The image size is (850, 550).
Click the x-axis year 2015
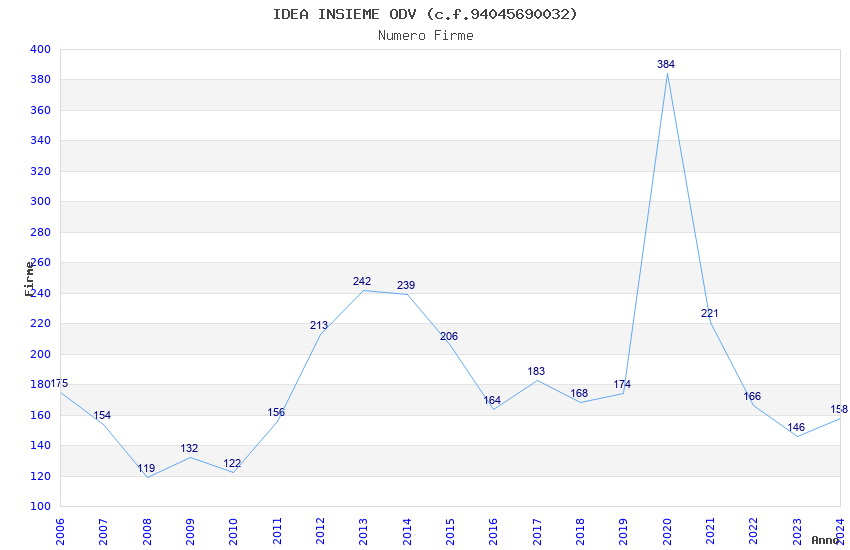(x=450, y=531)
